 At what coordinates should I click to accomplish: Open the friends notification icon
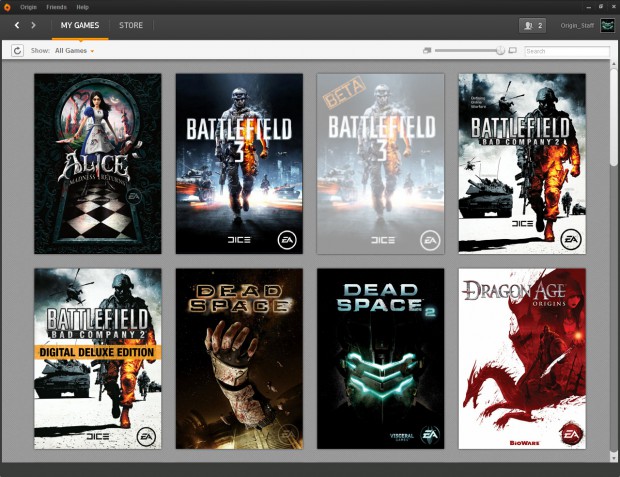[x=532, y=25]
